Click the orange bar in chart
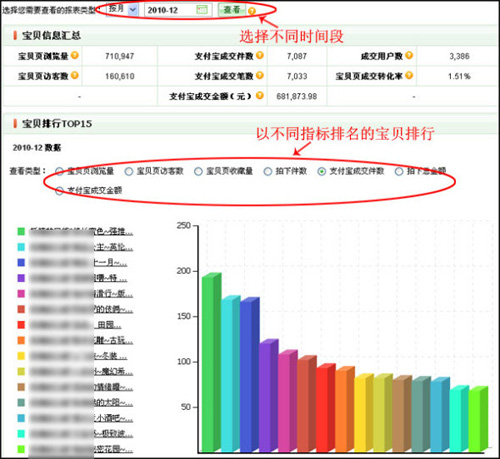This screenshot has width=500, height=459. [x=345, y=409]
